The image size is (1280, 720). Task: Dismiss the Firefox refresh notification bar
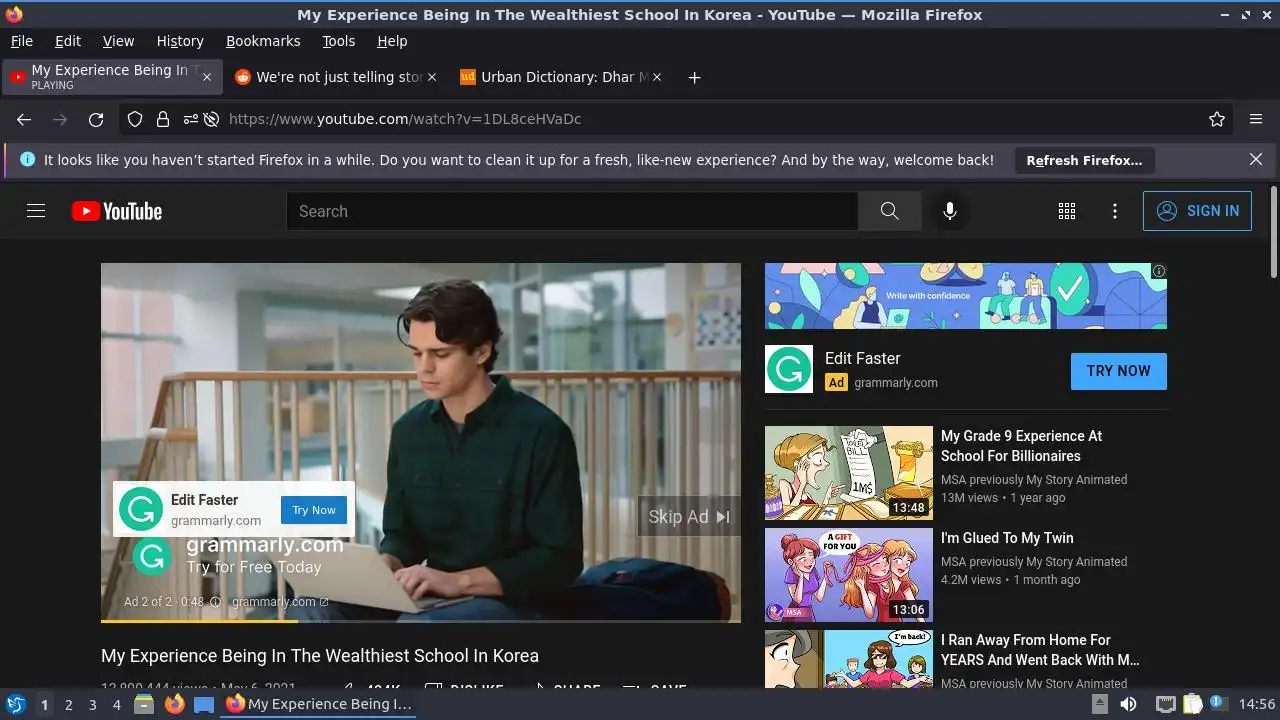coord(1256,159)
